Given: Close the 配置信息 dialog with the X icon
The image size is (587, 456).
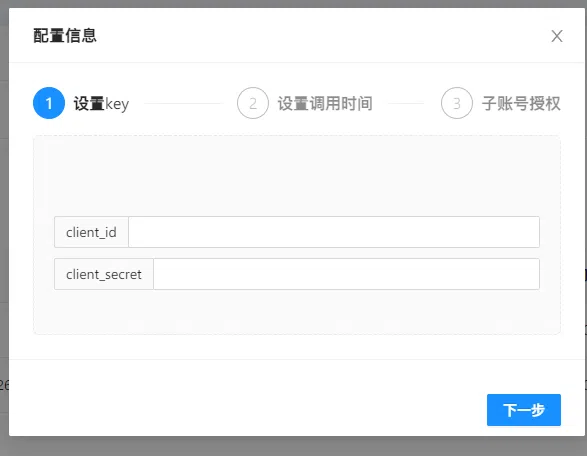Looking at the screenshot, I should coord(557,36).
